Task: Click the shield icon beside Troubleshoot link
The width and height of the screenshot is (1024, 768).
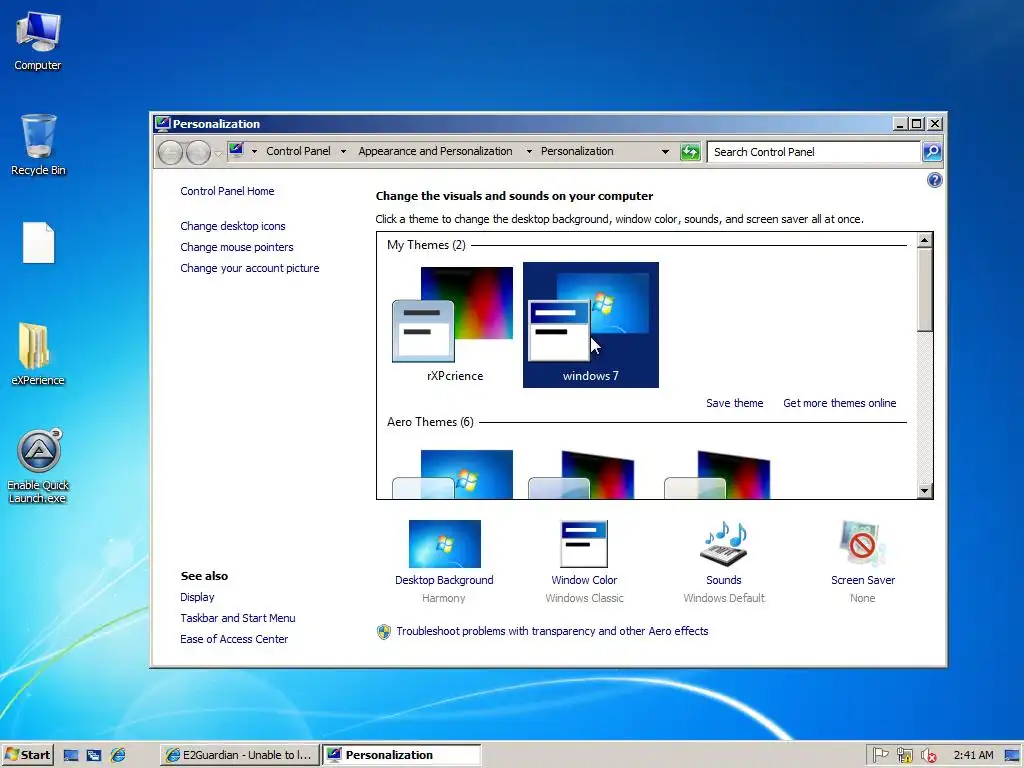Action: coord(384,632)
